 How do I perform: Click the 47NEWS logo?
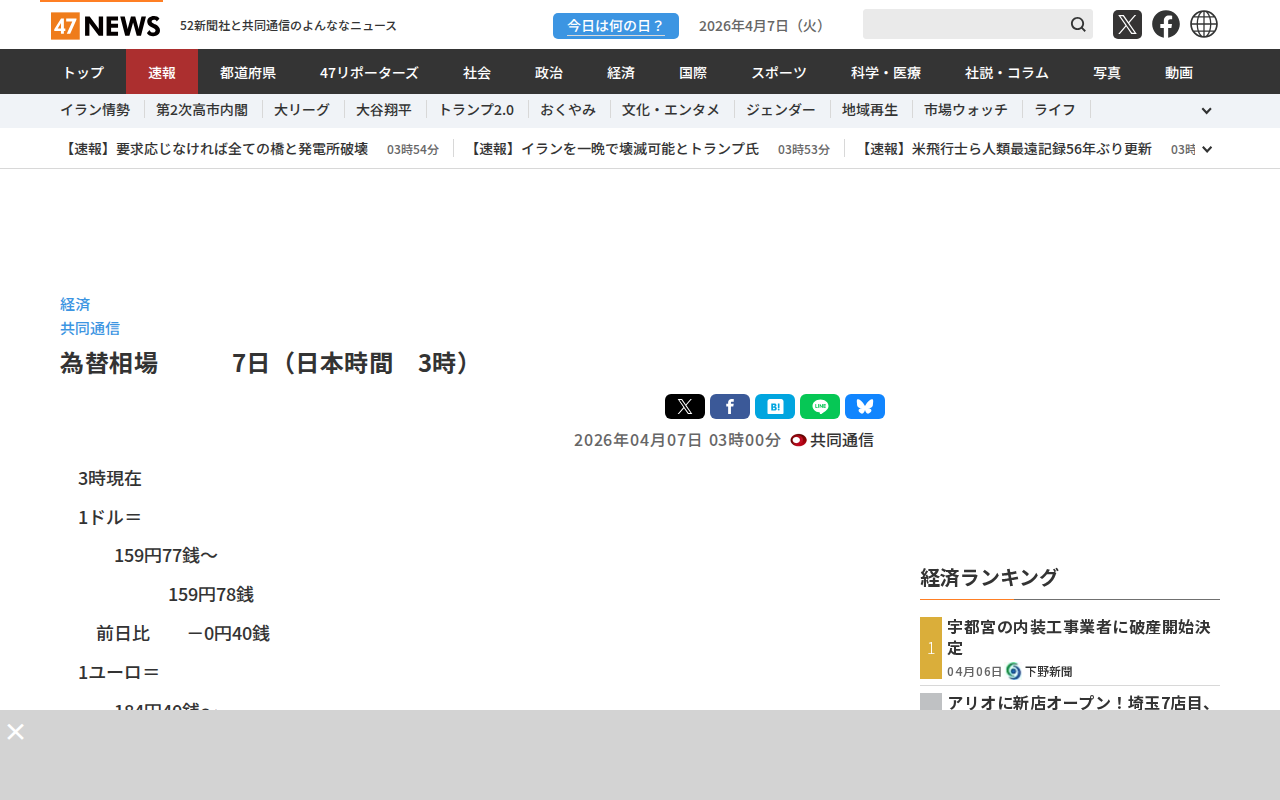coord(105,25)
